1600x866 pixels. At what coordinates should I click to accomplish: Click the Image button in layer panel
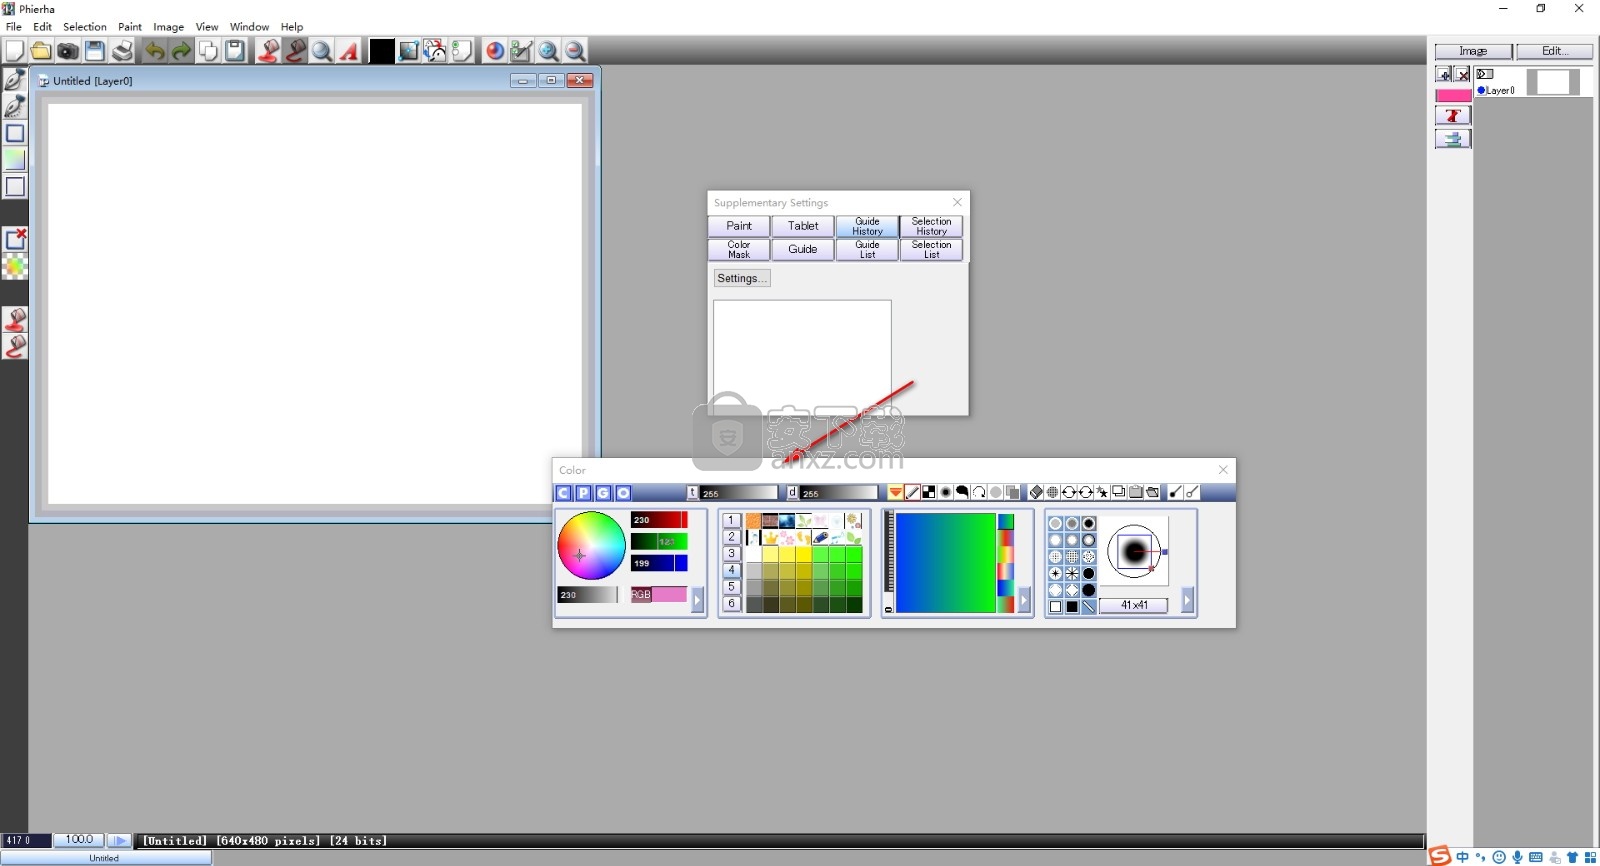coord(1474,51)
